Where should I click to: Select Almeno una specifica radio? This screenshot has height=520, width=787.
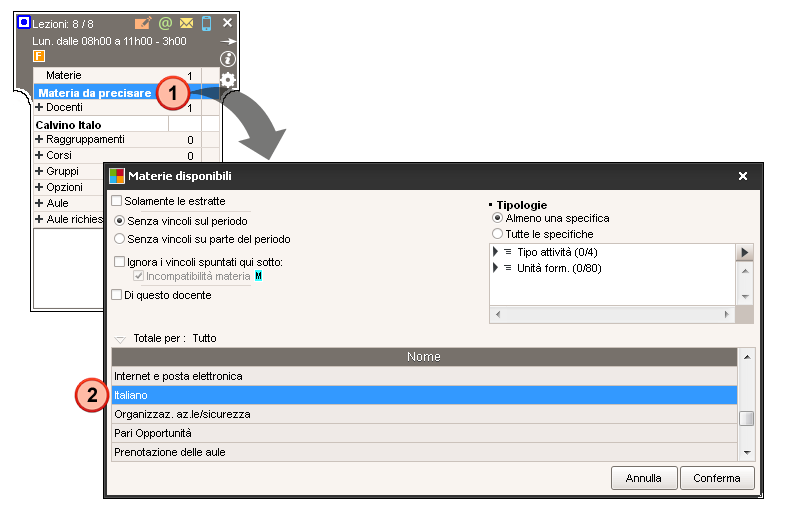click(497, 218)
